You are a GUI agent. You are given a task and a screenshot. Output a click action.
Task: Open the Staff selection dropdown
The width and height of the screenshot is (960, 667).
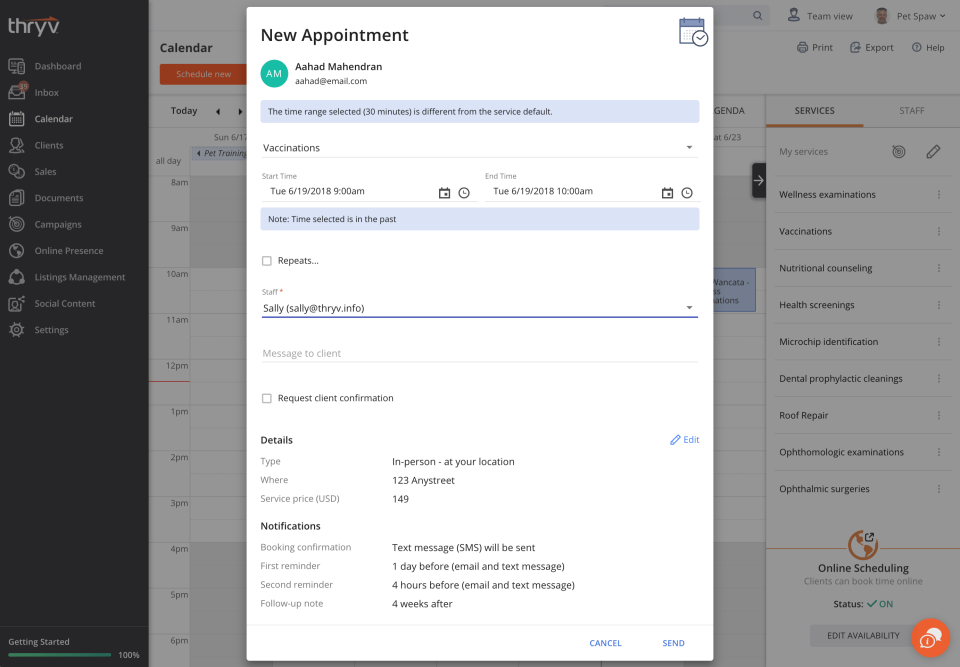click(x=689, y=308)
